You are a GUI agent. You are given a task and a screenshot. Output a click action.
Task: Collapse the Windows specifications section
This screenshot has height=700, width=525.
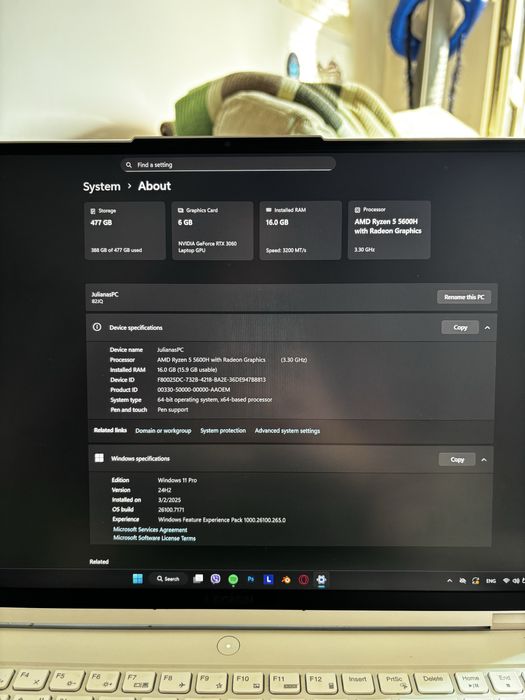(x=484, y=460)
